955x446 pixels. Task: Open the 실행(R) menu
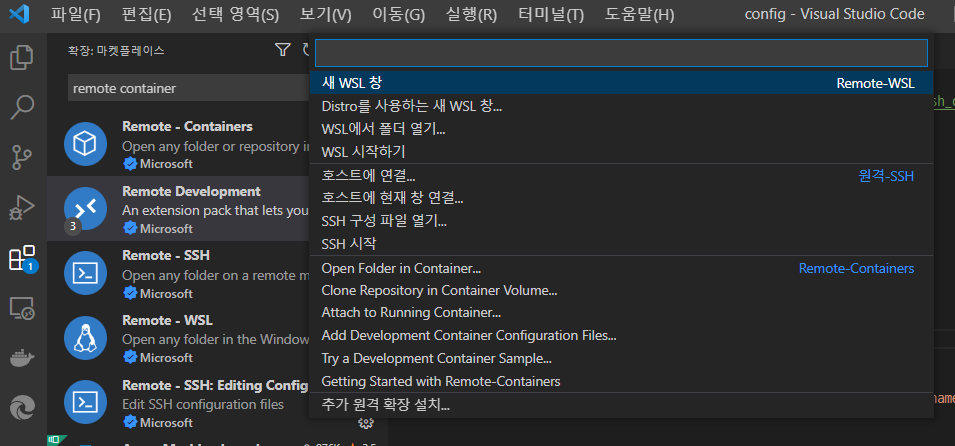[x=471, y=15]
